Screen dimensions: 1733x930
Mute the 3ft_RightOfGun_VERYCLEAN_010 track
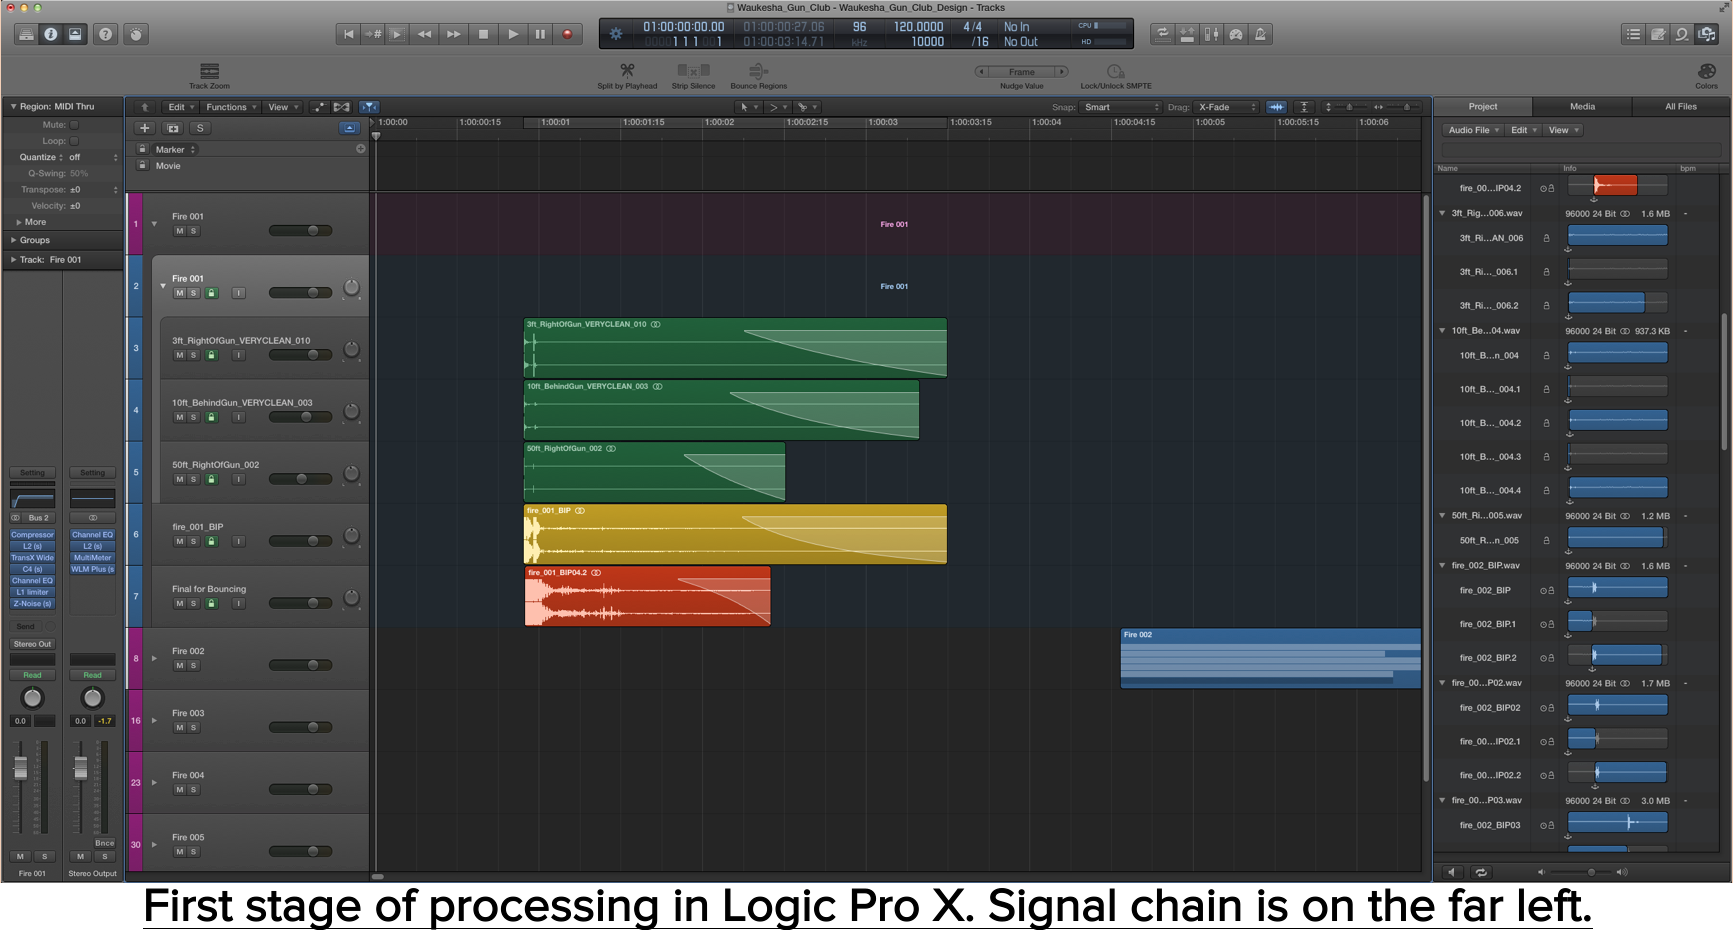tap(180, 355)
